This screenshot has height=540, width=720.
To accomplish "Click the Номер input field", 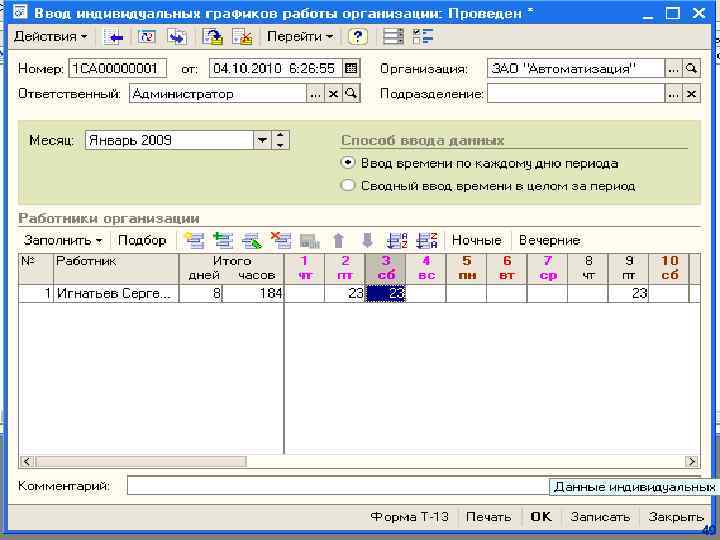I will [x=118, y=68].
